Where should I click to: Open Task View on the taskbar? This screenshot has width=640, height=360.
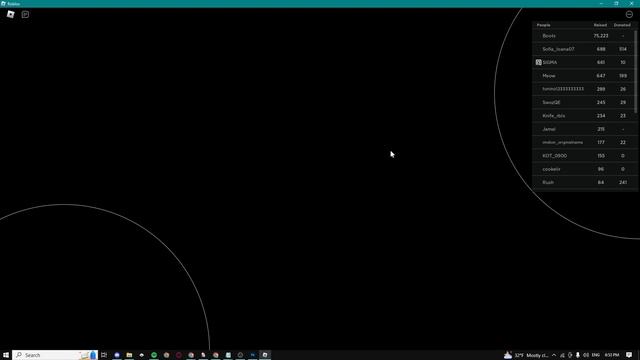104,355
